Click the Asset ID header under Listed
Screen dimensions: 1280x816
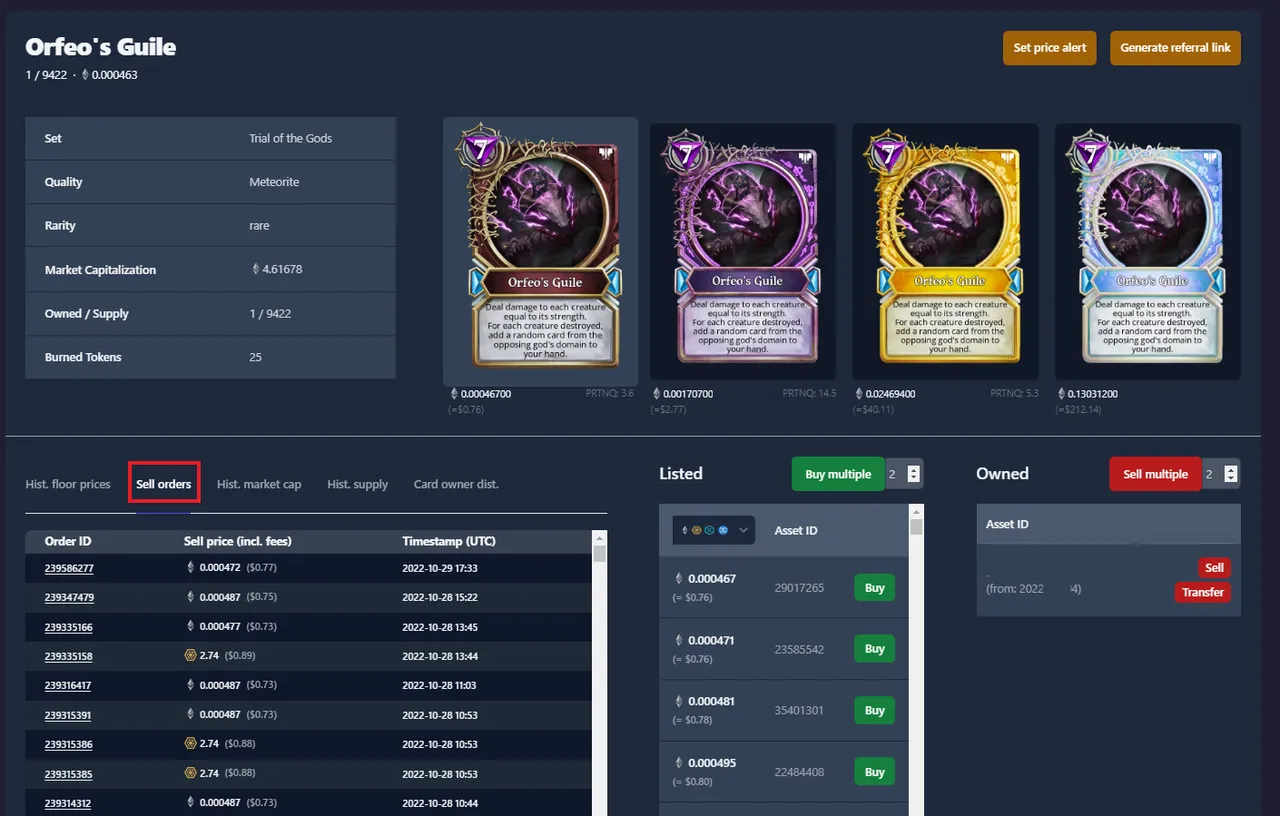coord(796,530)
